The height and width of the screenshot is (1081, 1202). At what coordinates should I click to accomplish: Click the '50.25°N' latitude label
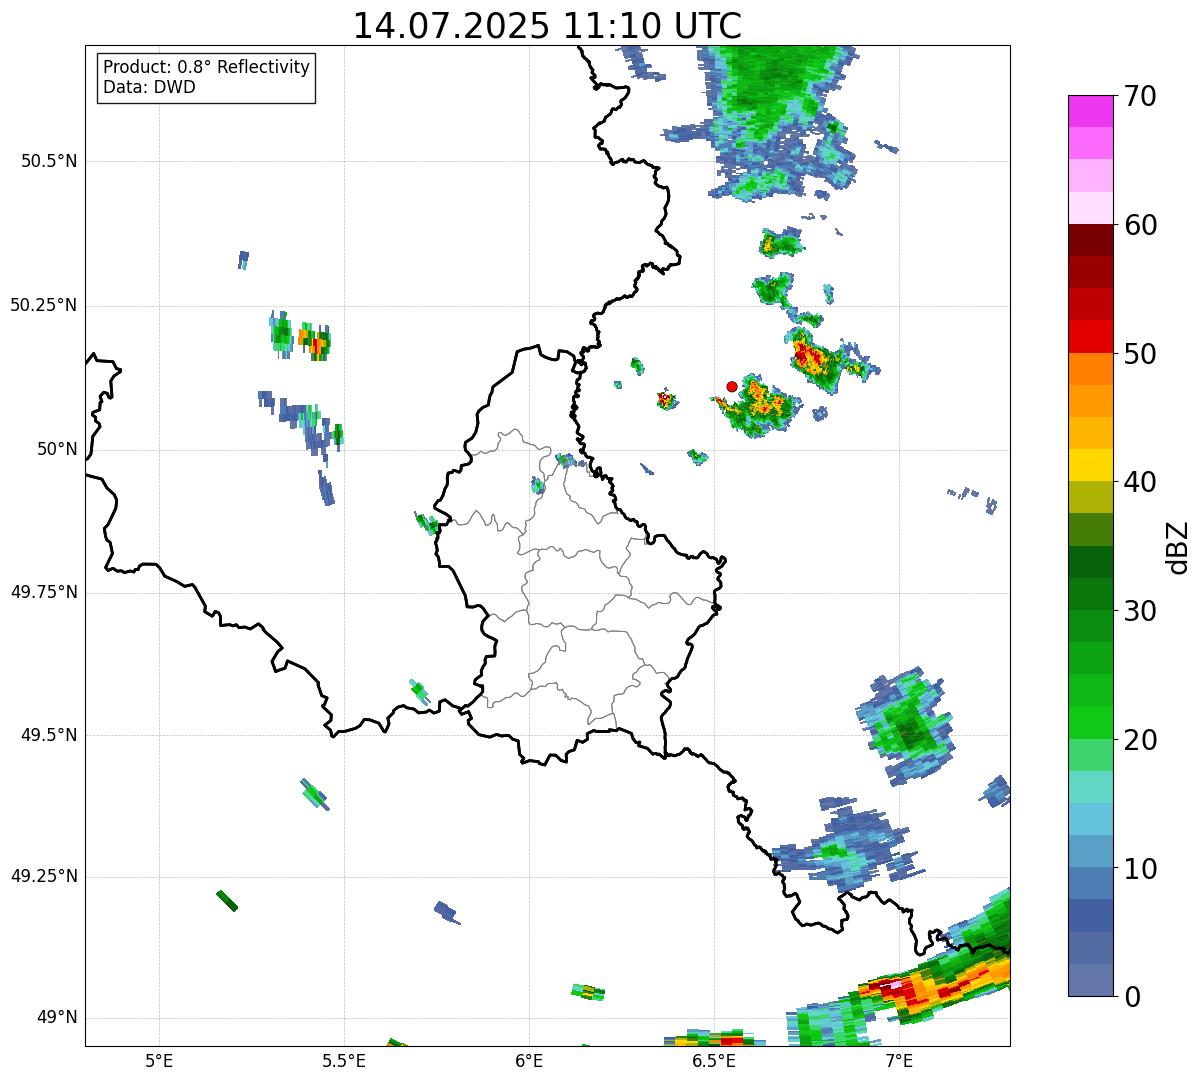[44, 305]
